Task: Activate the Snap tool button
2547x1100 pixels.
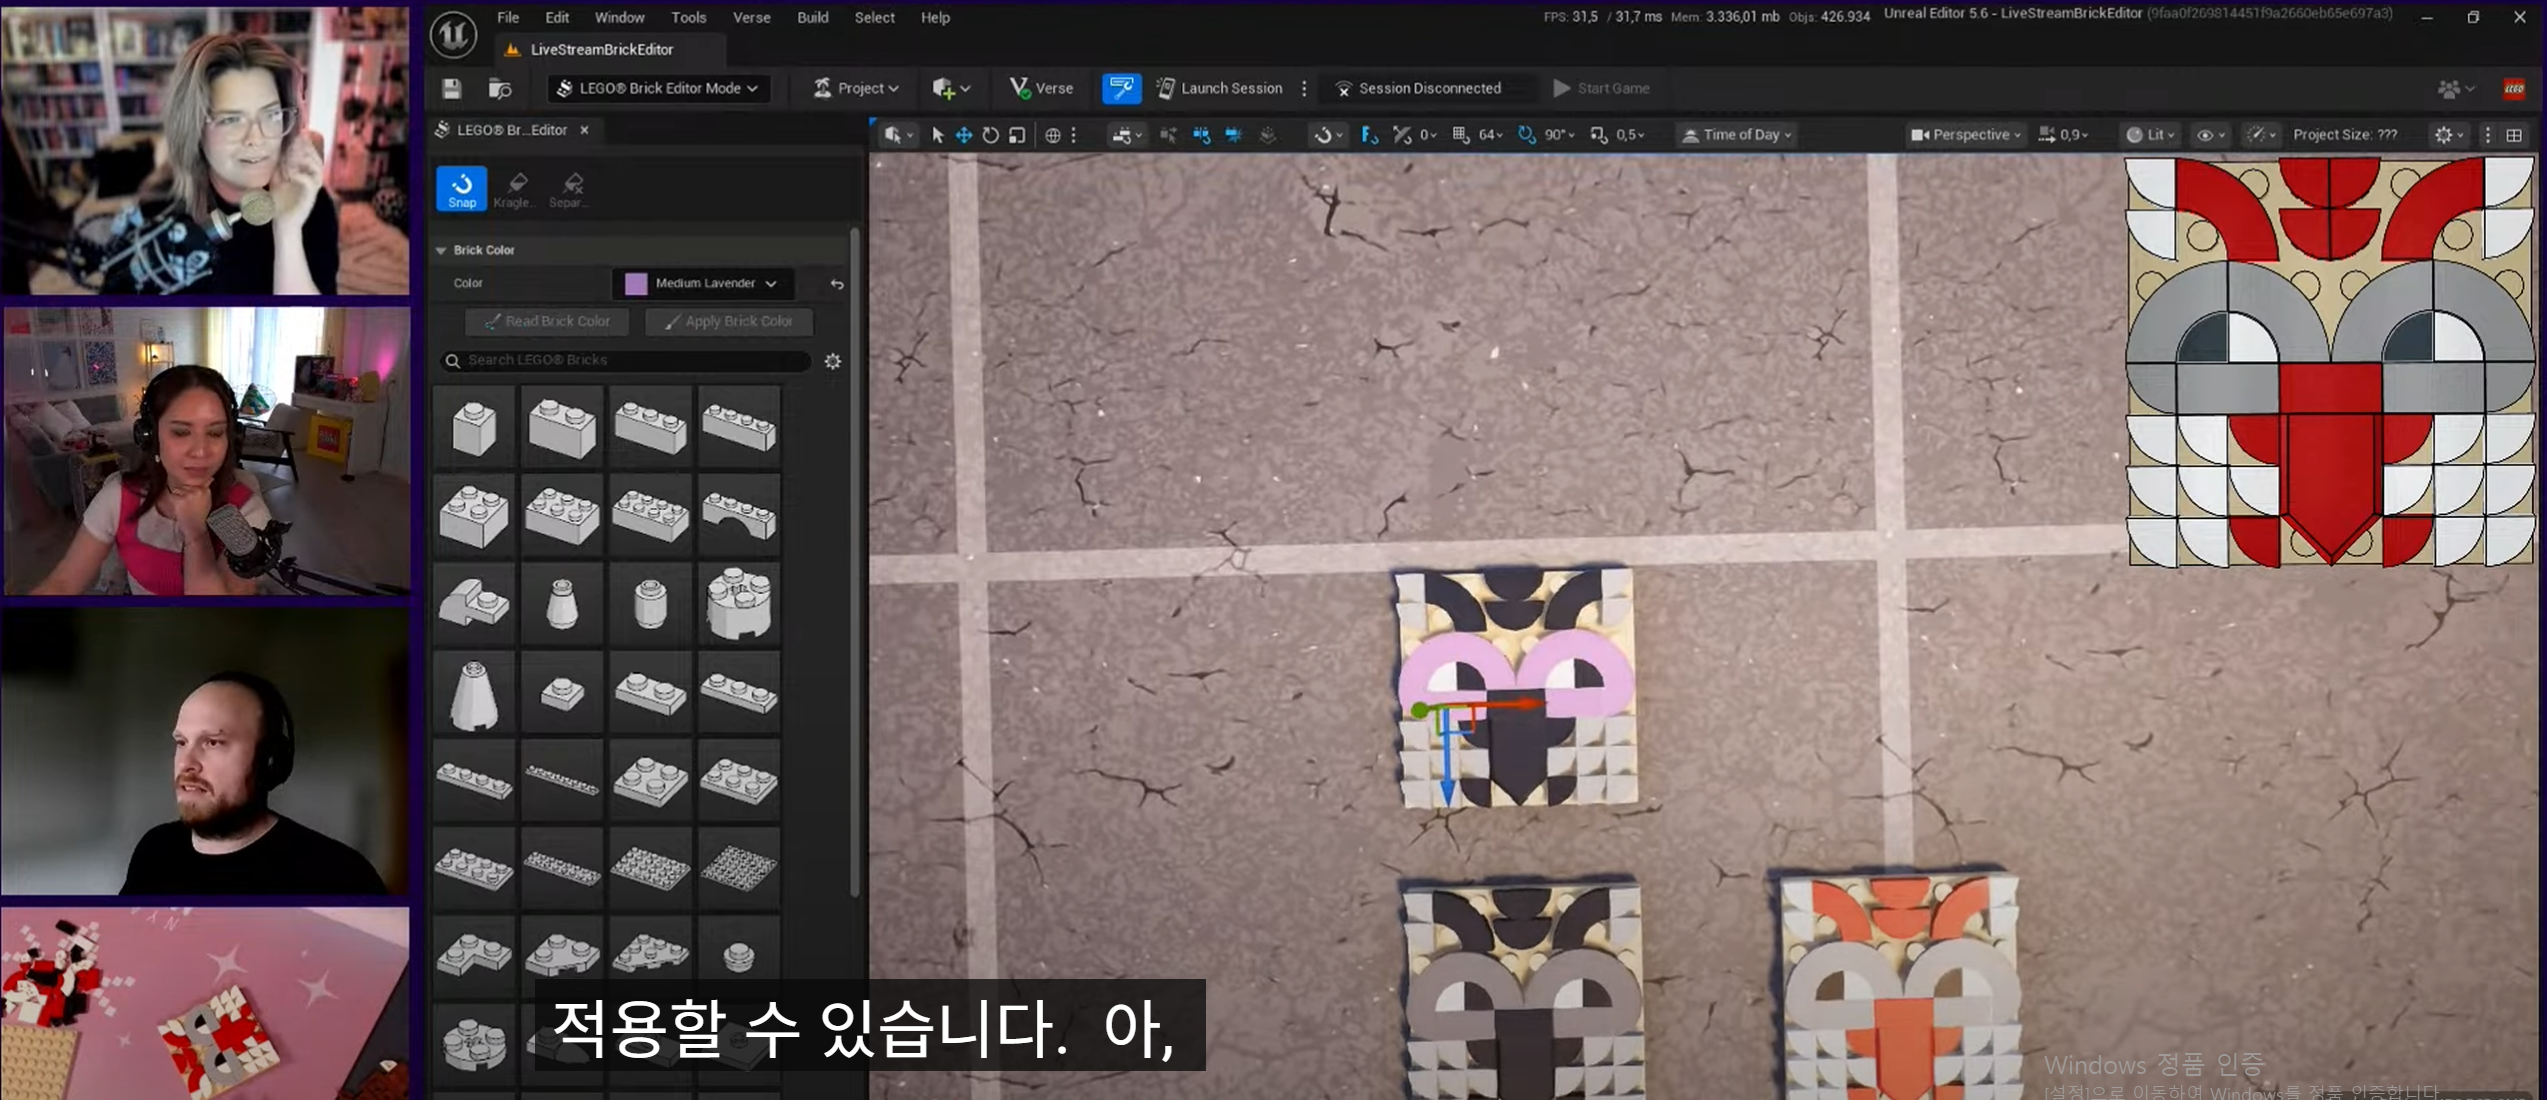Action: click(x=462, y=188)
